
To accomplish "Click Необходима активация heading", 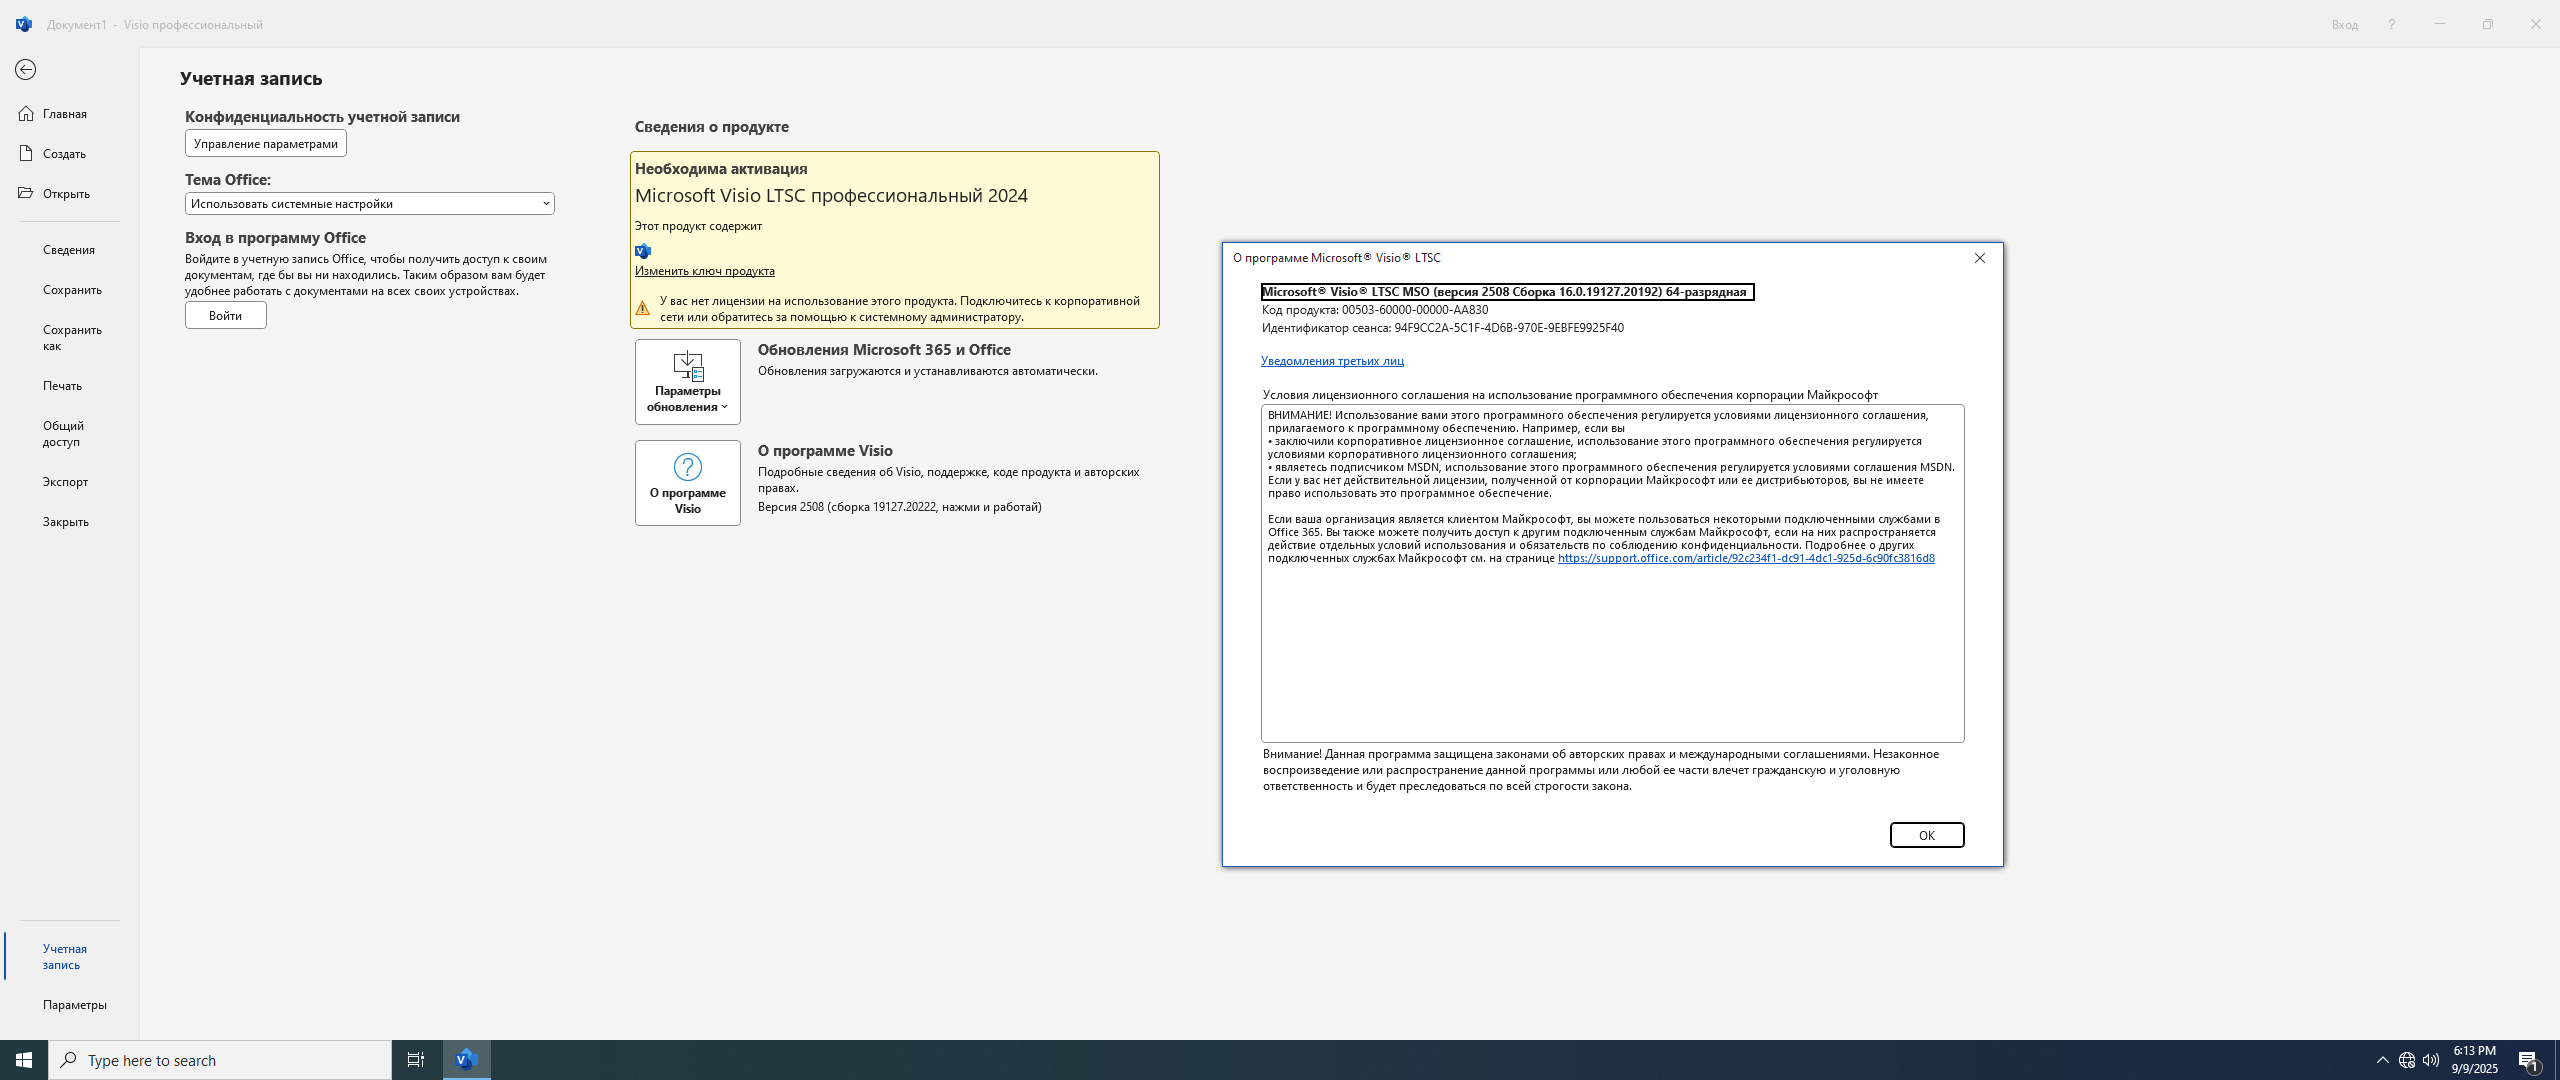I will coord(721,169).
